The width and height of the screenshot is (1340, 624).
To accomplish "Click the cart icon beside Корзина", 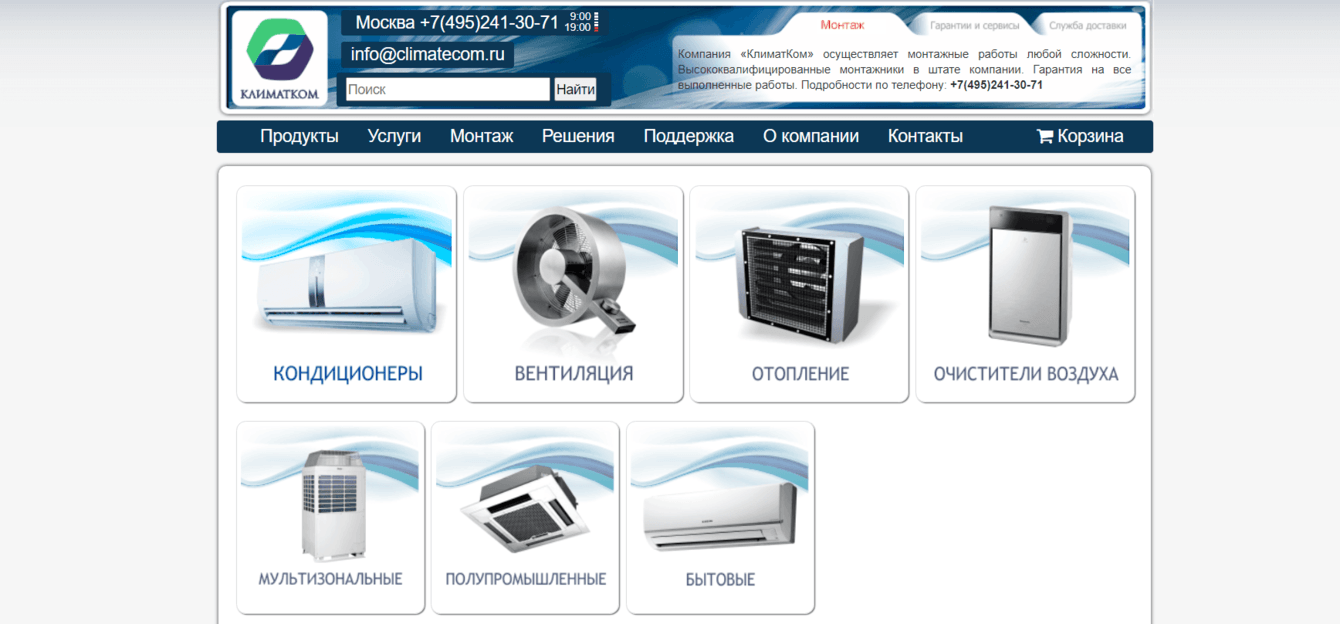I will point(1045,136).
